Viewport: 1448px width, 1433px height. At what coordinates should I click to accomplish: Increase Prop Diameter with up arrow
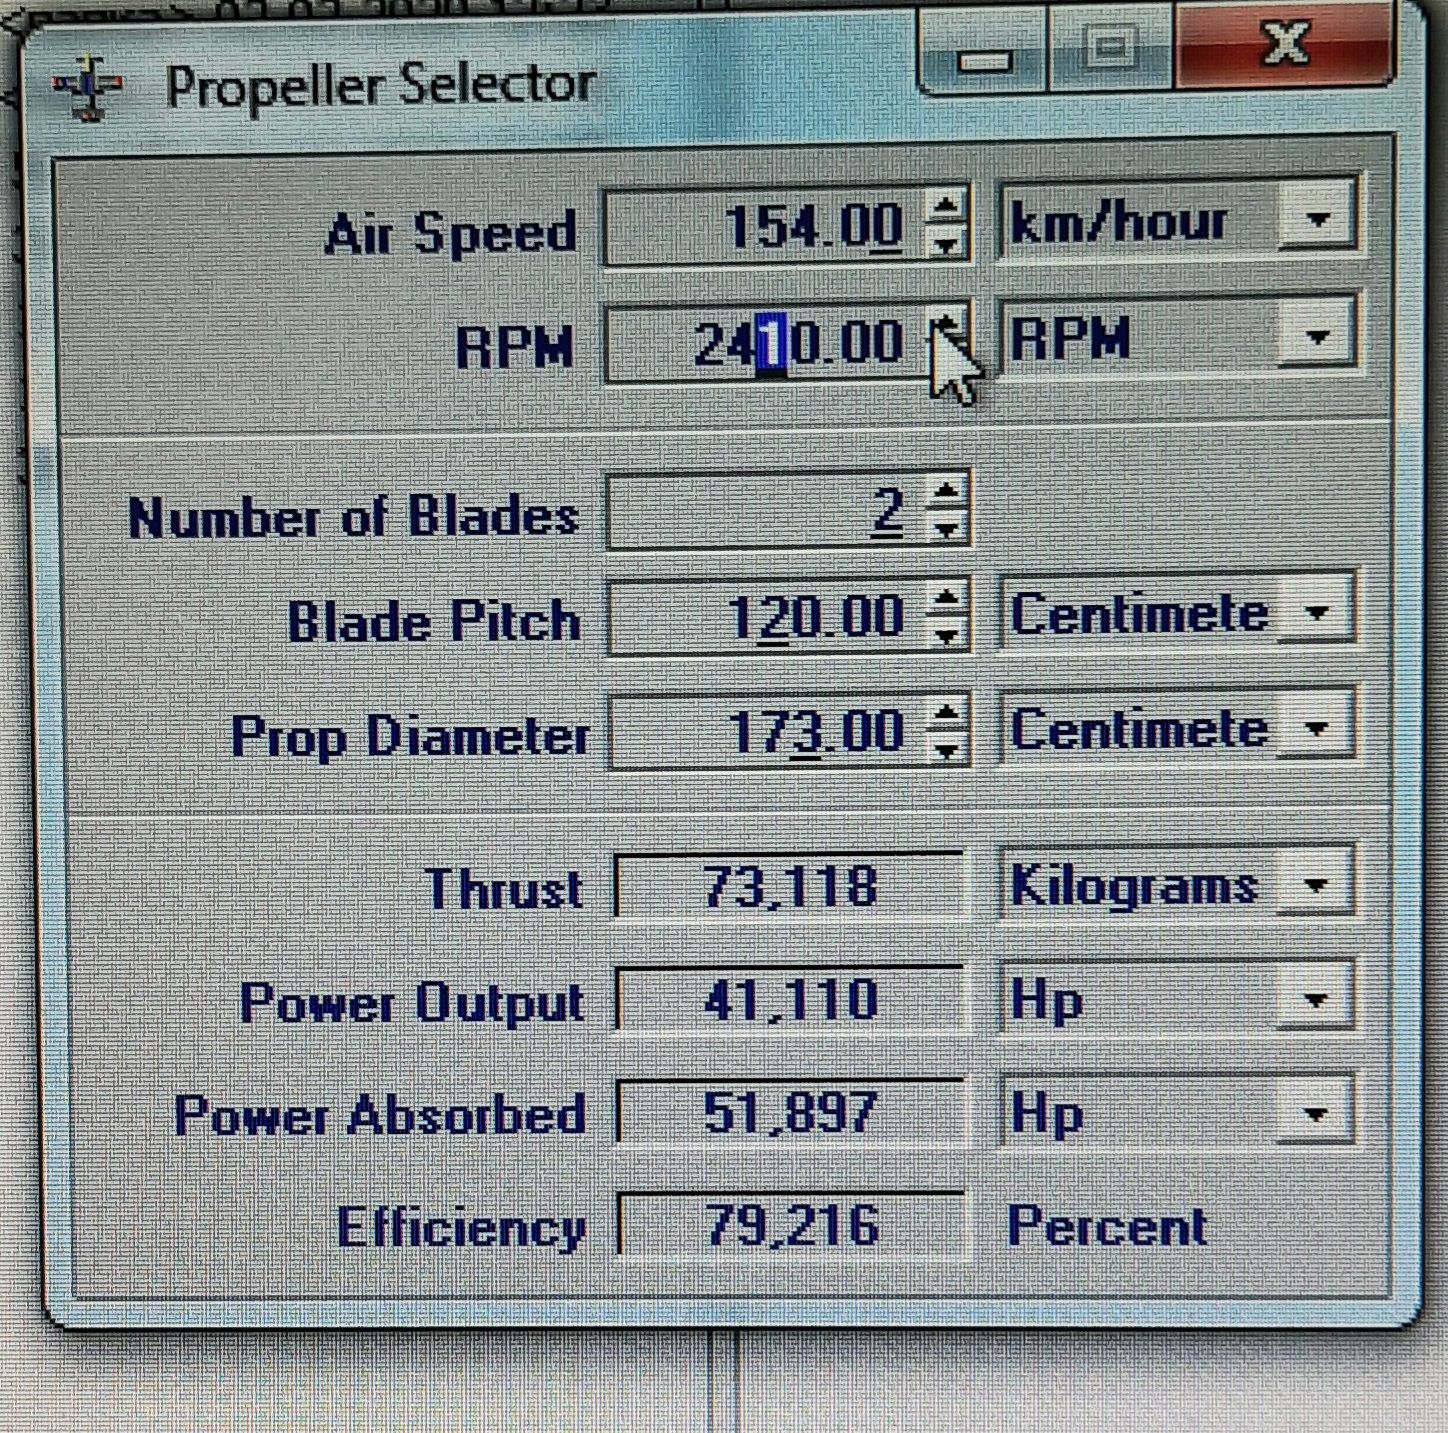pyautogui.click(x=947, y=712)
